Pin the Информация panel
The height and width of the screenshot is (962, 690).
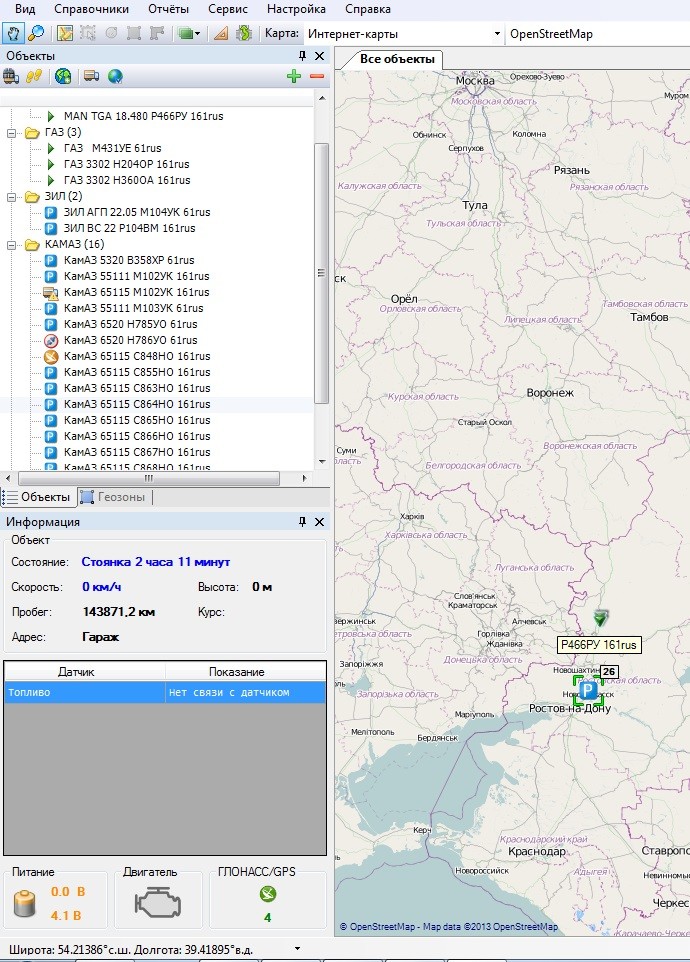302,522
